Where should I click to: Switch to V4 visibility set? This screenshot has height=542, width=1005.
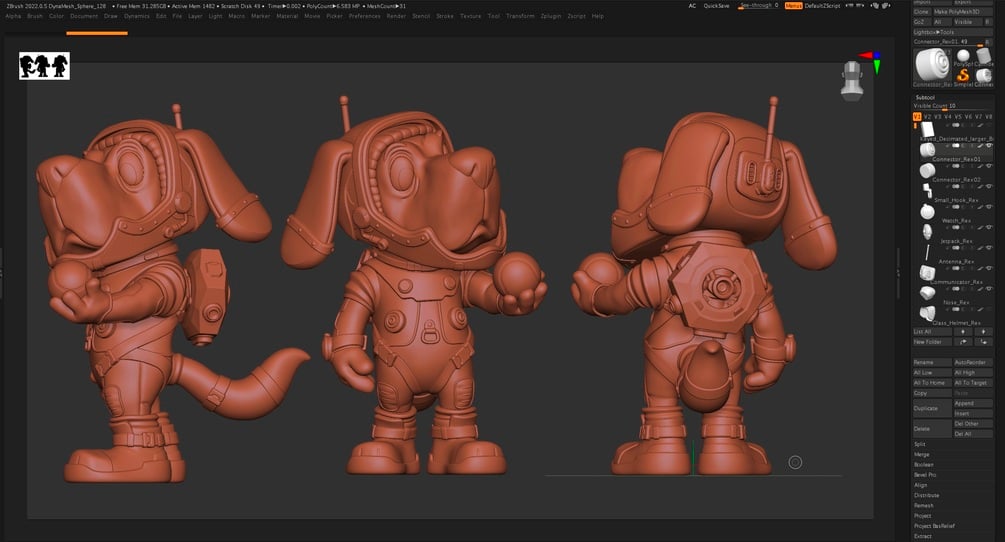point(947,117)
